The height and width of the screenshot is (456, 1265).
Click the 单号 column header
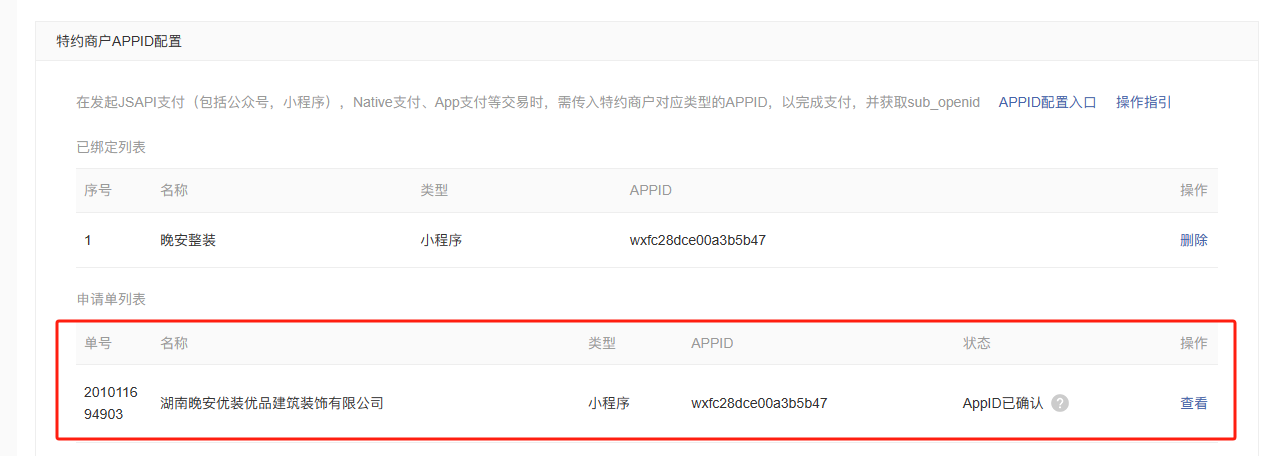point(98,343)
